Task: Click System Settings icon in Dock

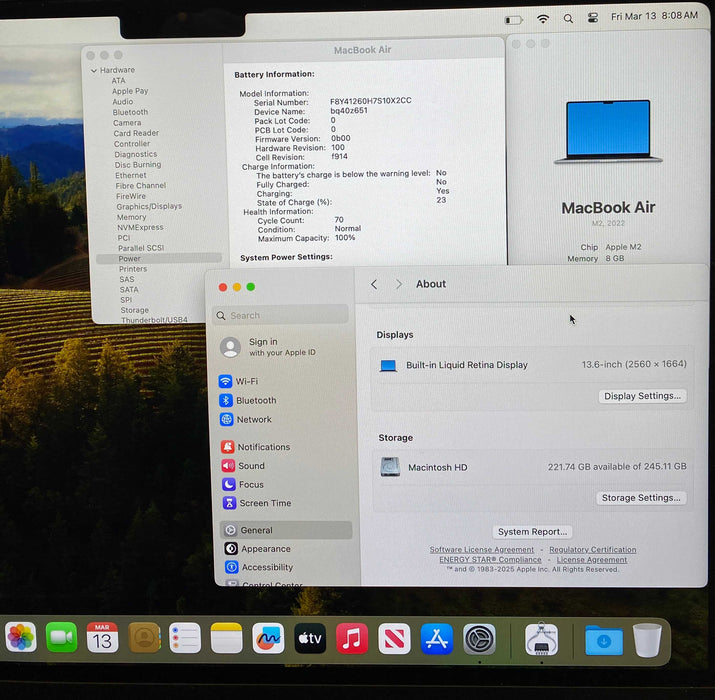Action: pos(479,639)
